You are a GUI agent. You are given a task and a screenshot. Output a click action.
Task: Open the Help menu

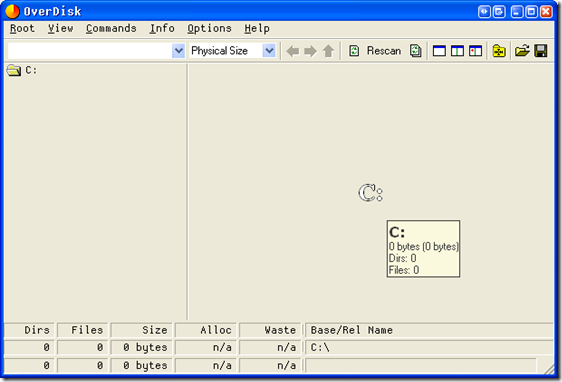pos(257,28)
